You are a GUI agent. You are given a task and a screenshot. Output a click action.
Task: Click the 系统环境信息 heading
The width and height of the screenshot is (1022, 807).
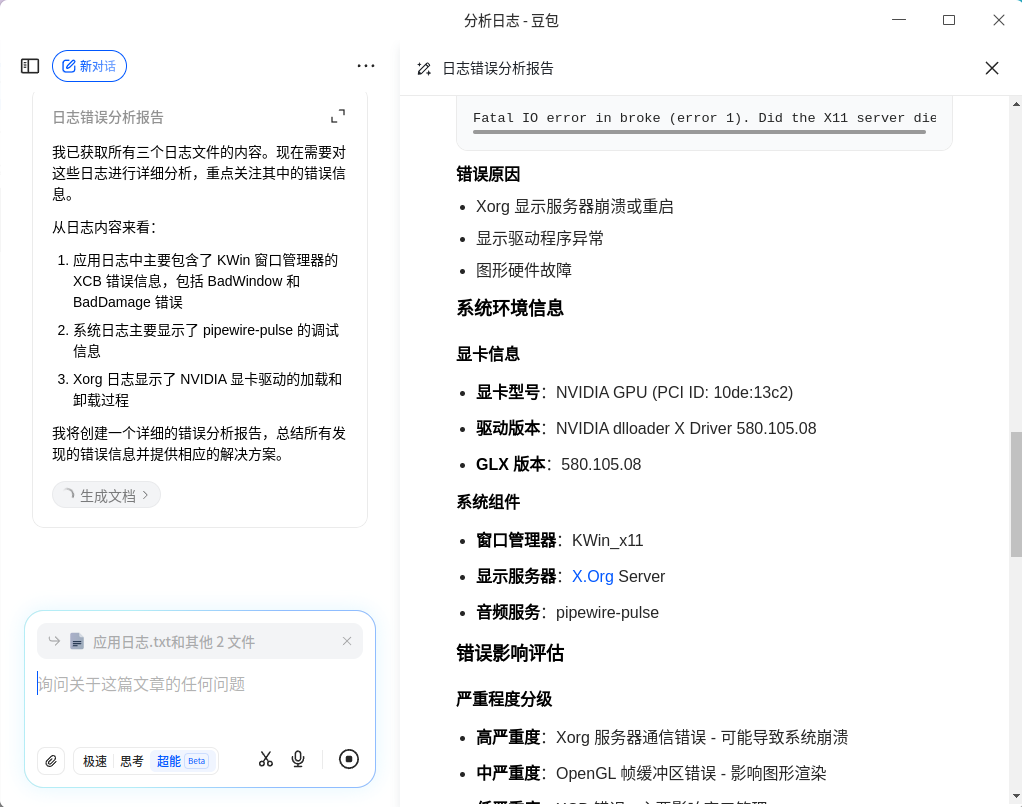510,308
